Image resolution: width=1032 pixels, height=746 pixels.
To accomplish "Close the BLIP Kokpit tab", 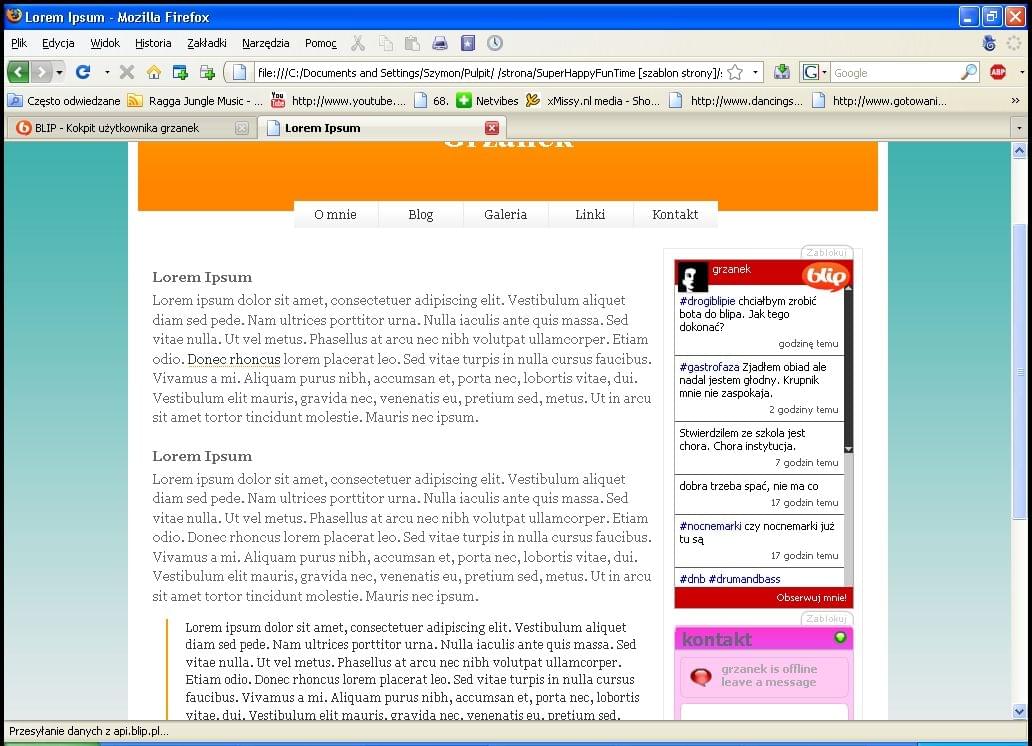I will pyautogui.click(x=242, y=128).
